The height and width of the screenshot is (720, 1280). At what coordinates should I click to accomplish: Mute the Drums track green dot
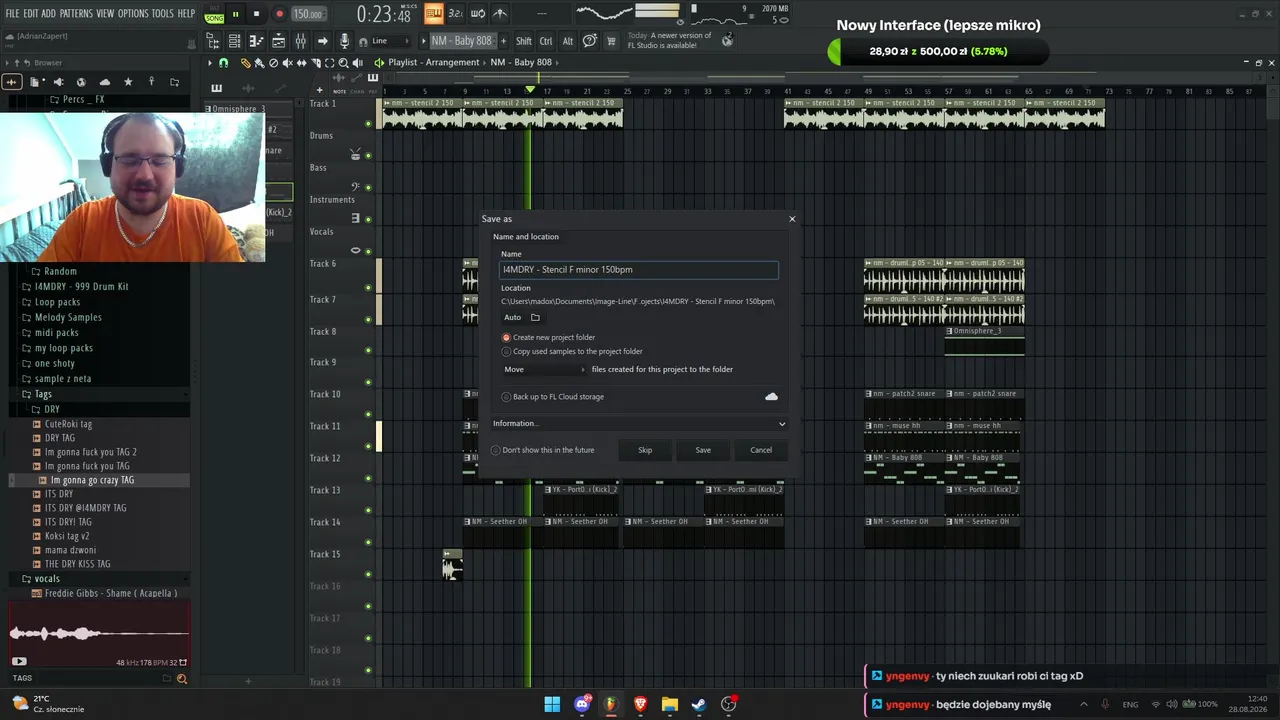coord(368,155)
